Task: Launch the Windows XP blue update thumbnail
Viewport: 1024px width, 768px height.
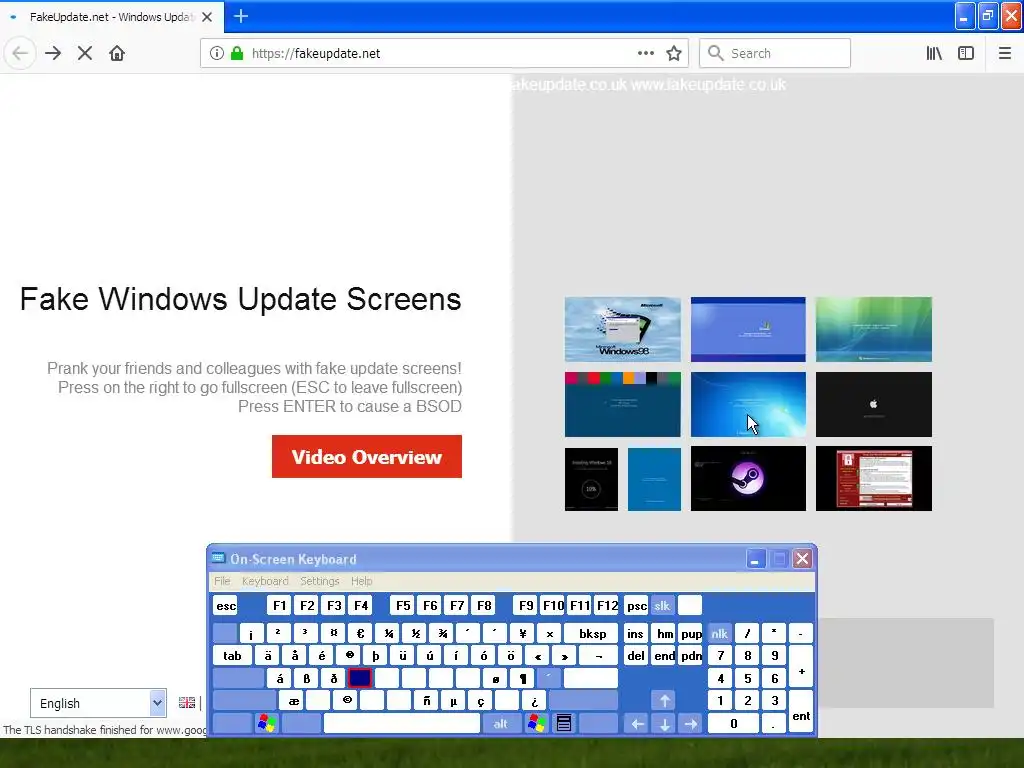Action: pyautogui.click(x=748, y=329)
